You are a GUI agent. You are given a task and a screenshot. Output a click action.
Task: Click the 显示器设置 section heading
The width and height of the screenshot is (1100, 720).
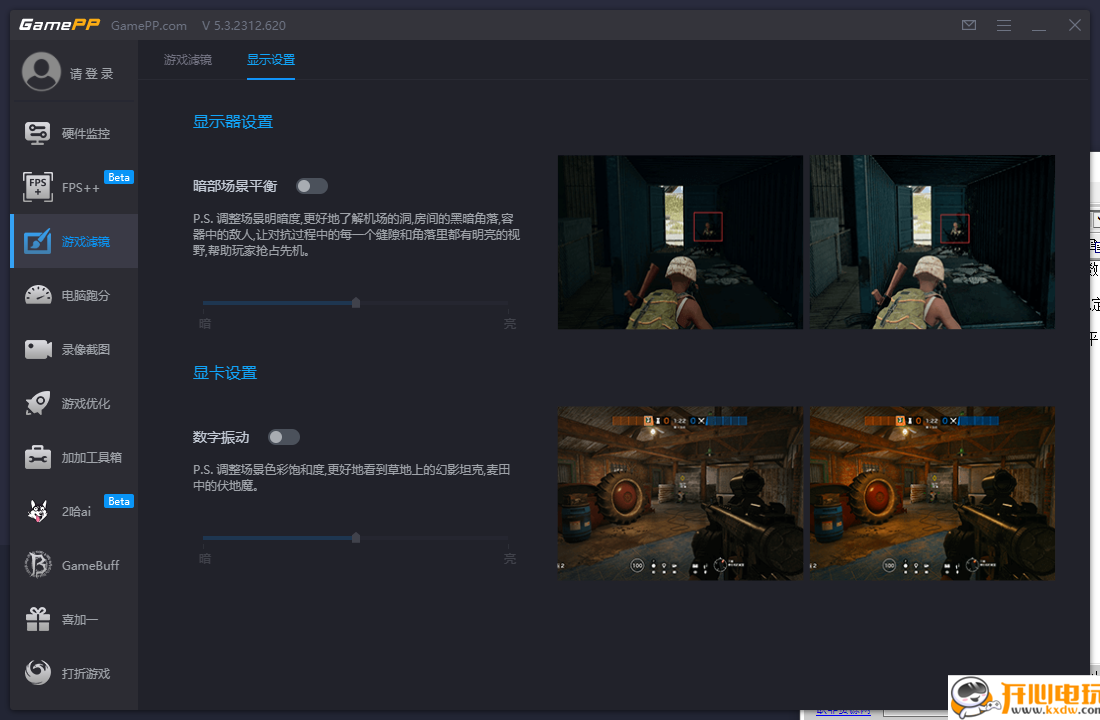233,121
